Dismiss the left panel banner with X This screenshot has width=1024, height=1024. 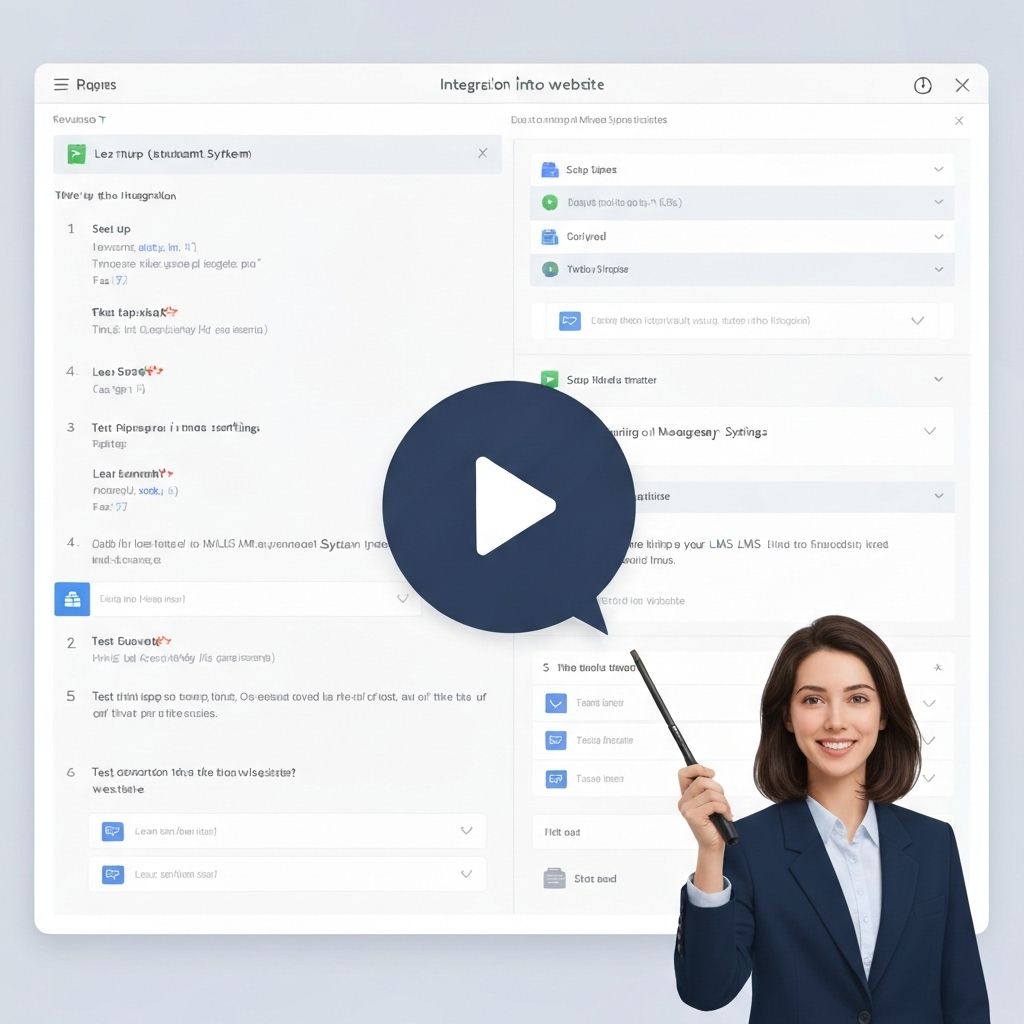tap(482, 153)
